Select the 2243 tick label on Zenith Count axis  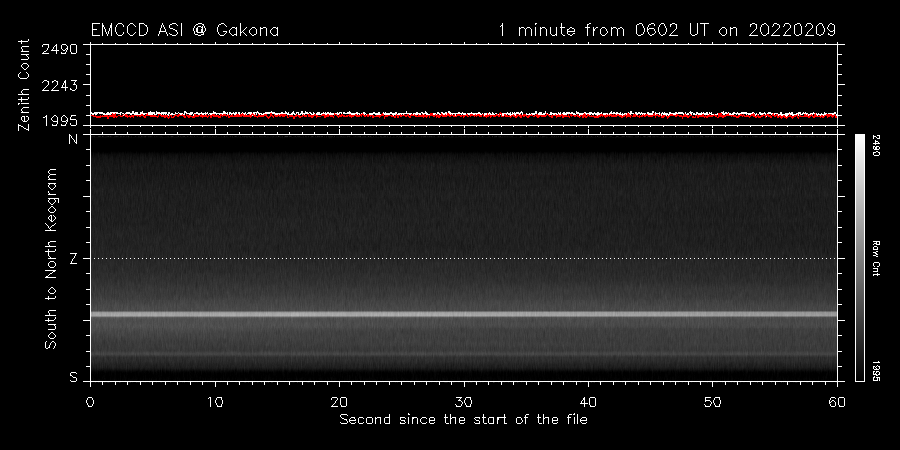(60, 85)
